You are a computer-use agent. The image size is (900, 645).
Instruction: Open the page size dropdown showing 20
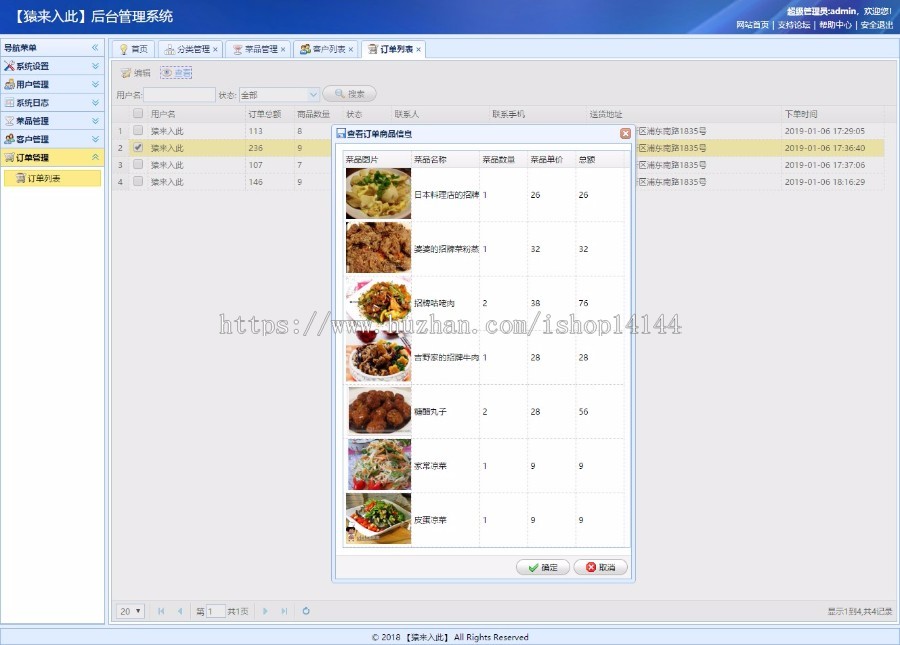131,611
